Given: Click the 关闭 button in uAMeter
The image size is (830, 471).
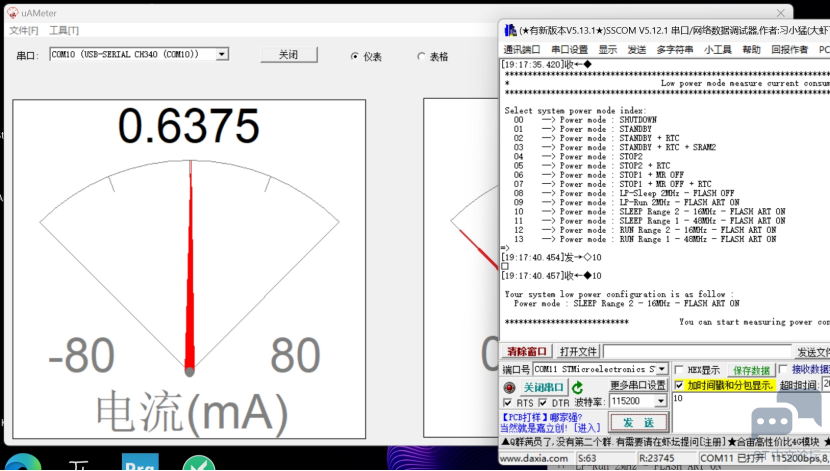Looking at the screenshot, I should [x=288, y=55].
